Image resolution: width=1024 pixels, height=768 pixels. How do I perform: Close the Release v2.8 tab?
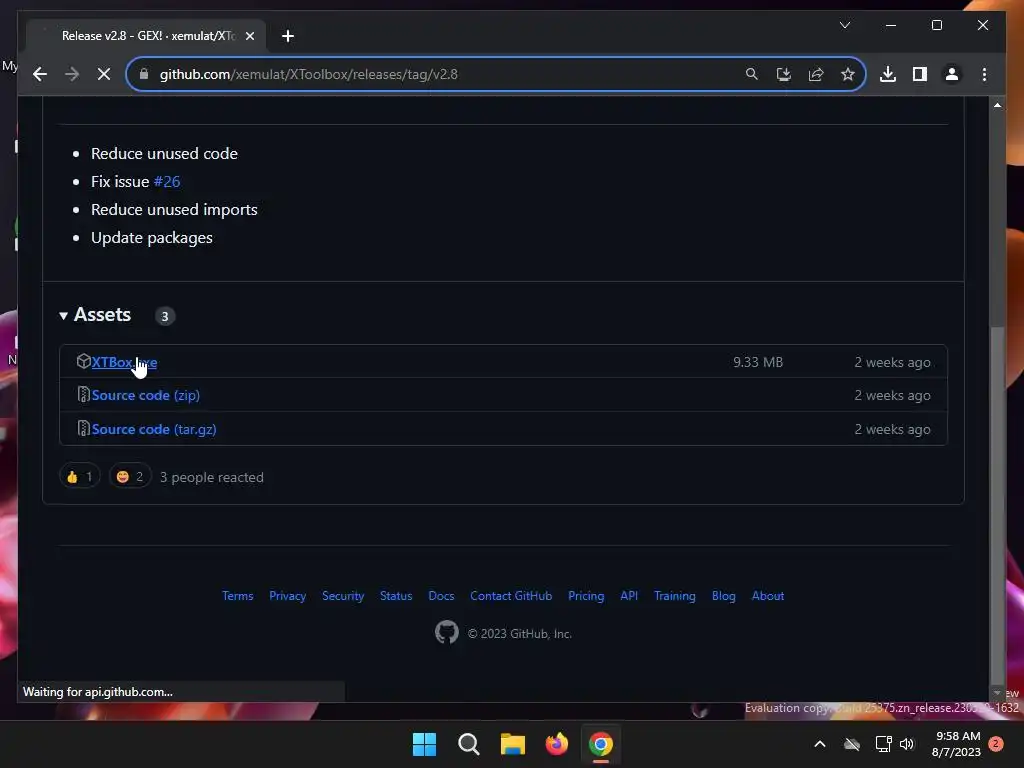(249, 36)
